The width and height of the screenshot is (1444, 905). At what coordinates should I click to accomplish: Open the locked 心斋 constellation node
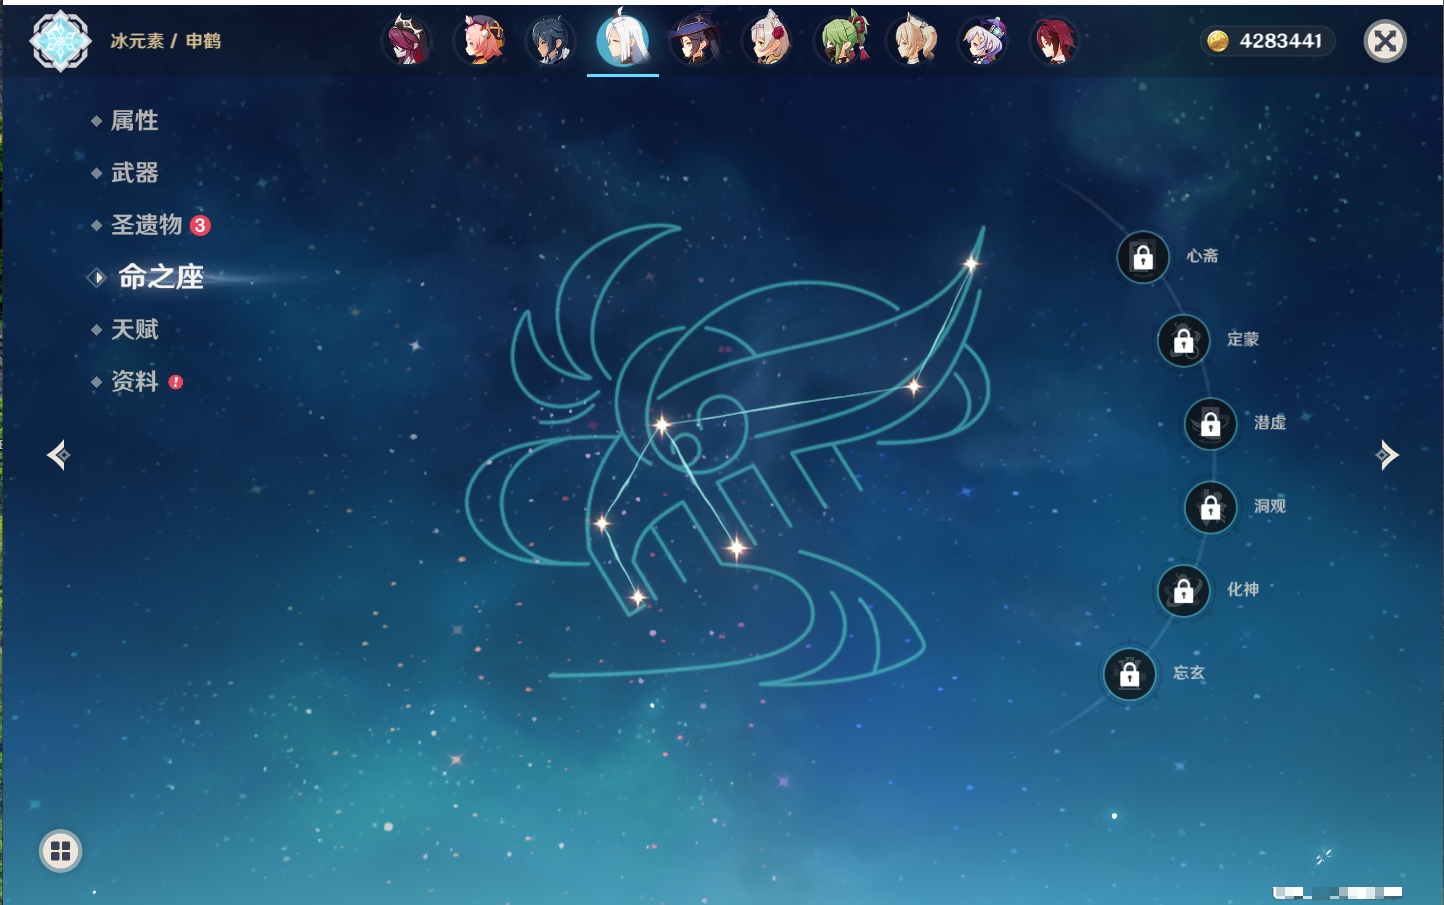click(x=1143, y=257)
